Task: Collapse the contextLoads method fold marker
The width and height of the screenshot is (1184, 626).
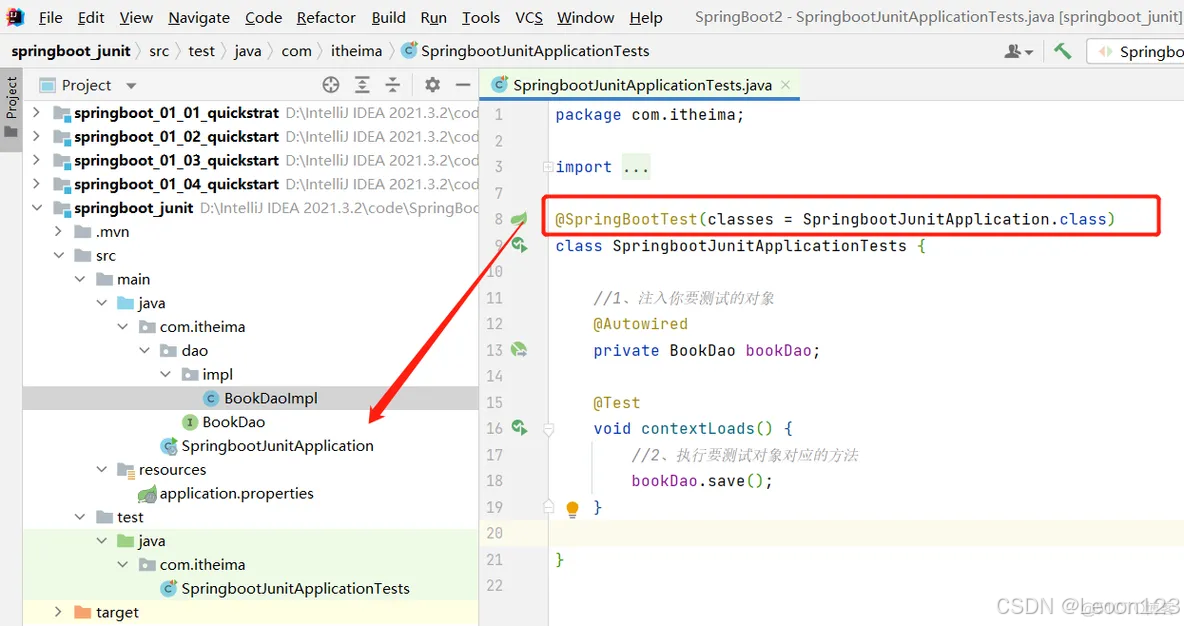Action: coord(549,429)
